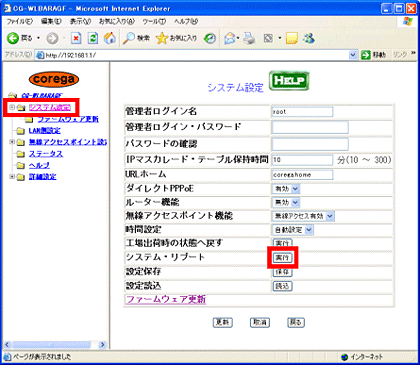This screenshot has width=420, height=365.
Task: Click the green HELP icon
Action: [x=289, y=81]
